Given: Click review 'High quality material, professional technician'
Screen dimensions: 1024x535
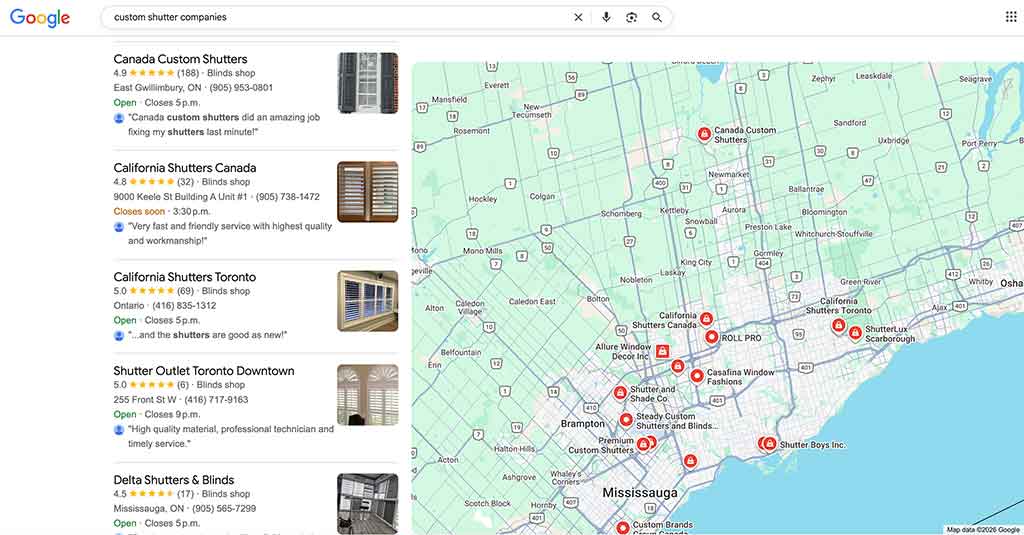Looking at the screenshot, I should point(231,436).
